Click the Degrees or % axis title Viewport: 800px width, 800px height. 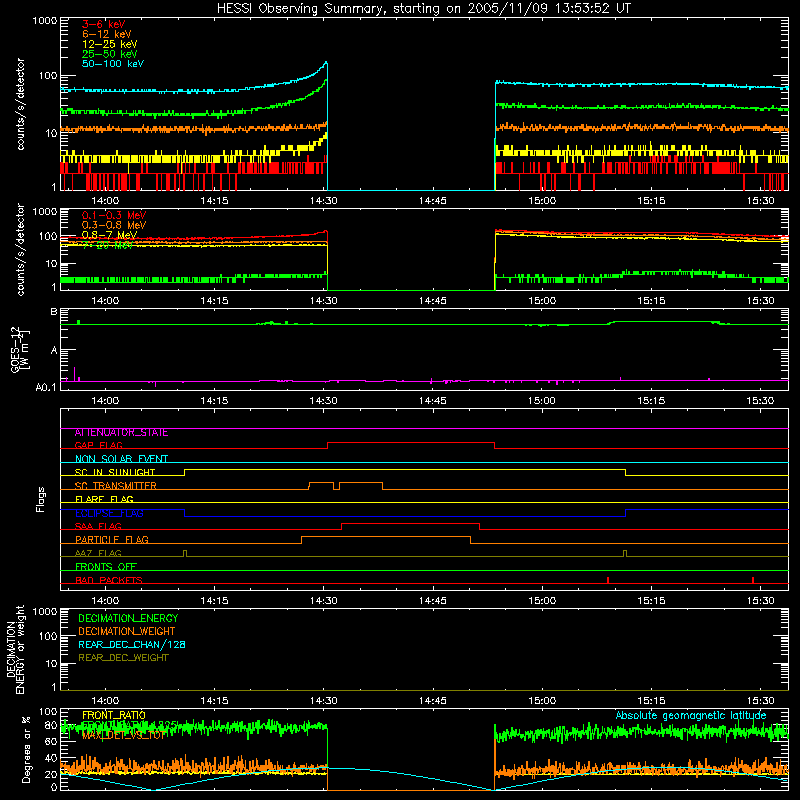point(27,749)
